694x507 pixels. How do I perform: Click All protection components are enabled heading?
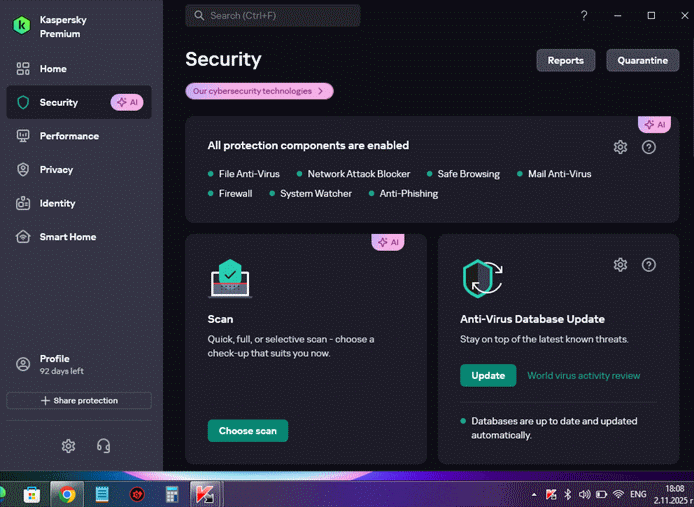point(308,146)
